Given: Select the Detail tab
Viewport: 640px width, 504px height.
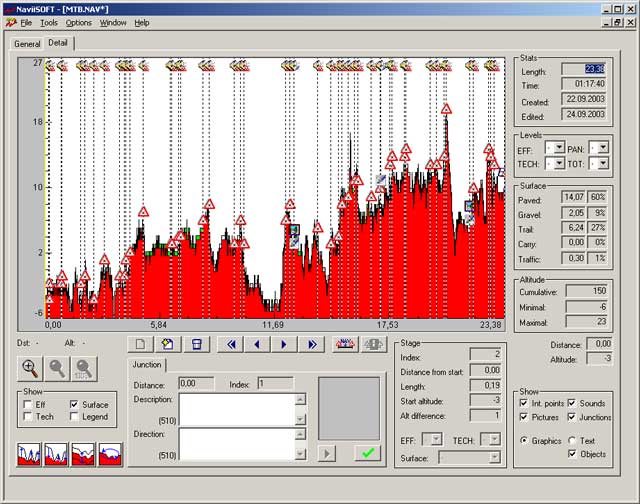Looking at the screenshot, I should [58, 42].
